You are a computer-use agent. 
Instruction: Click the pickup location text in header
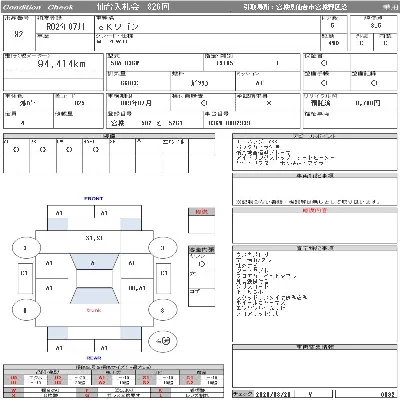tap(295, 7)
